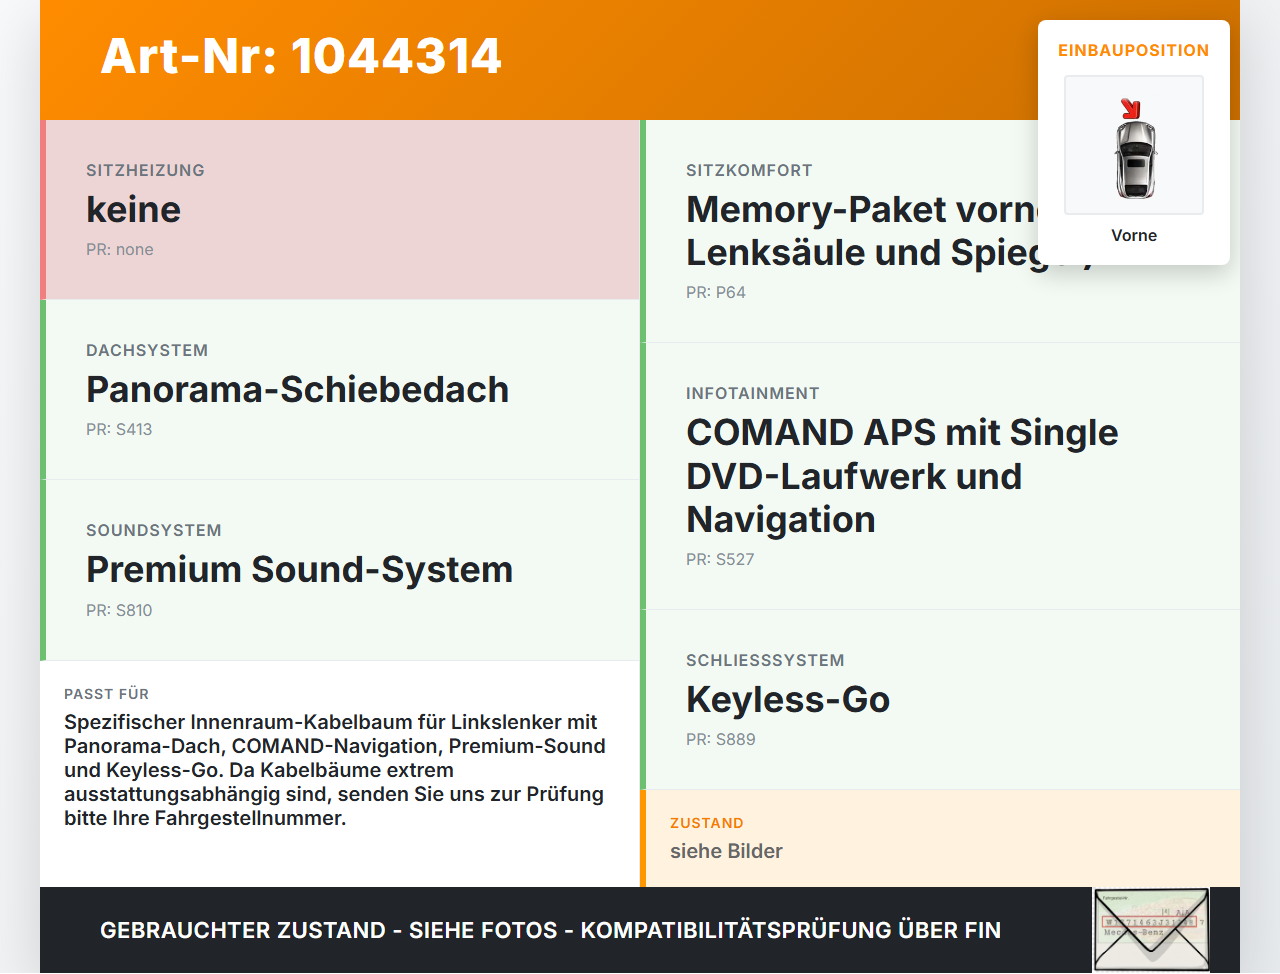Image resolution: width=1280 pixels, height=974 pixels.
Task: Open the vehicle registration envelope thumbnail
Action: click(x=1151, y=930)
